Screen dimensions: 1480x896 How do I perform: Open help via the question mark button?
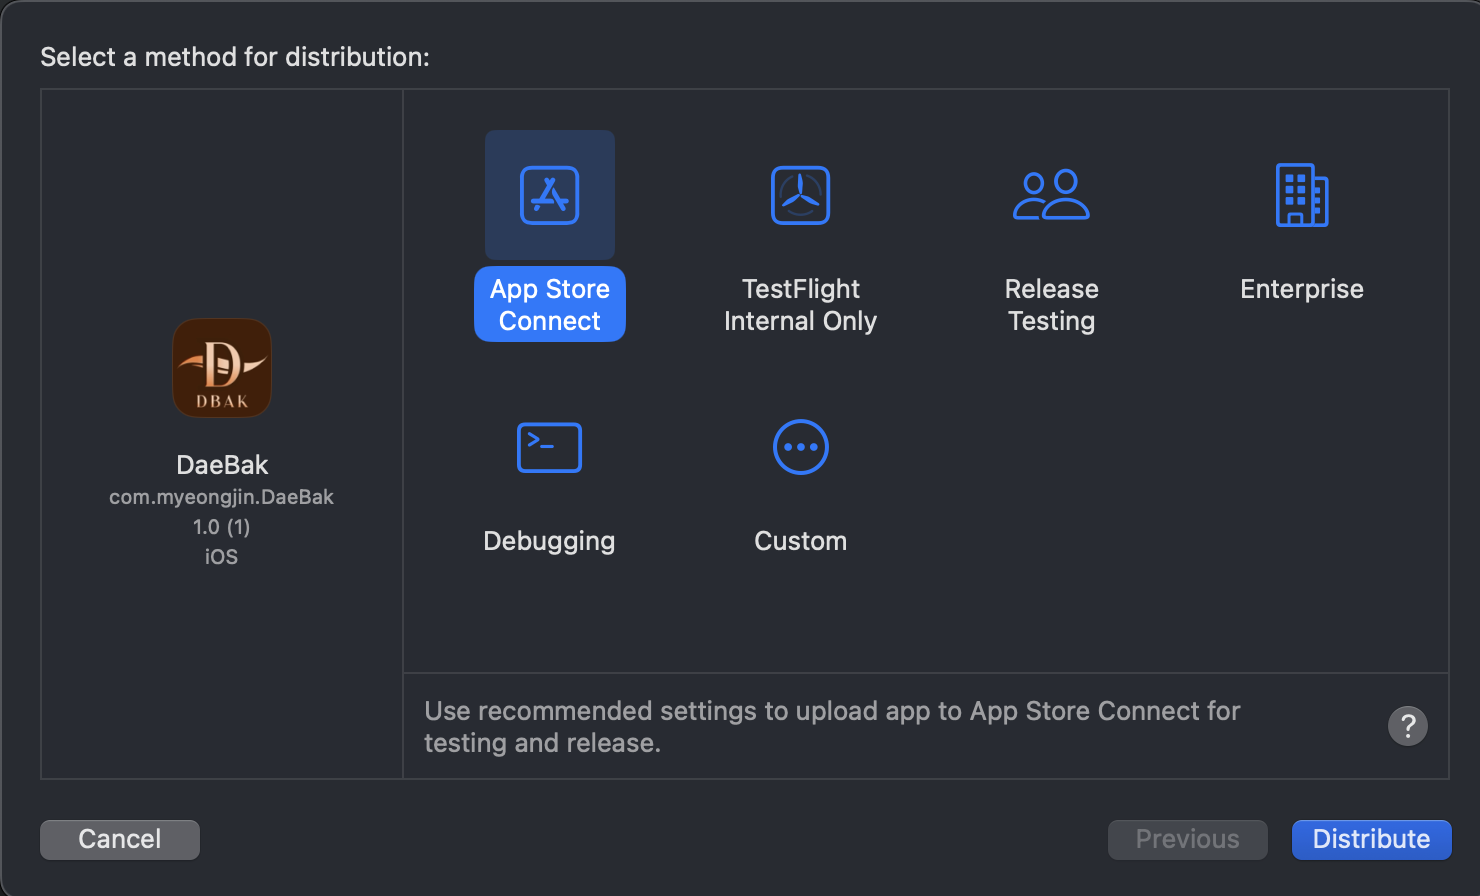[1408, 726]
